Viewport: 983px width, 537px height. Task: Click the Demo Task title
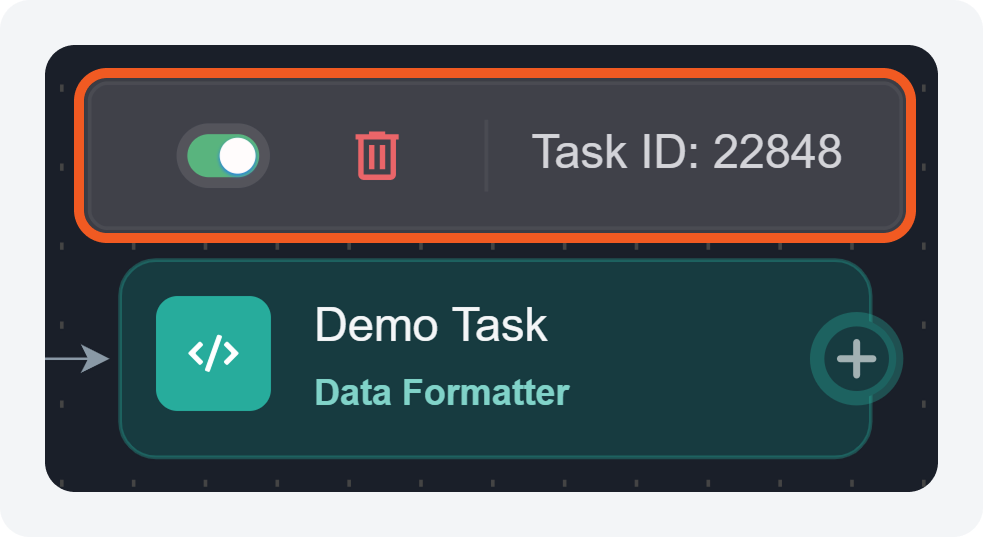[x=431, y=325]
